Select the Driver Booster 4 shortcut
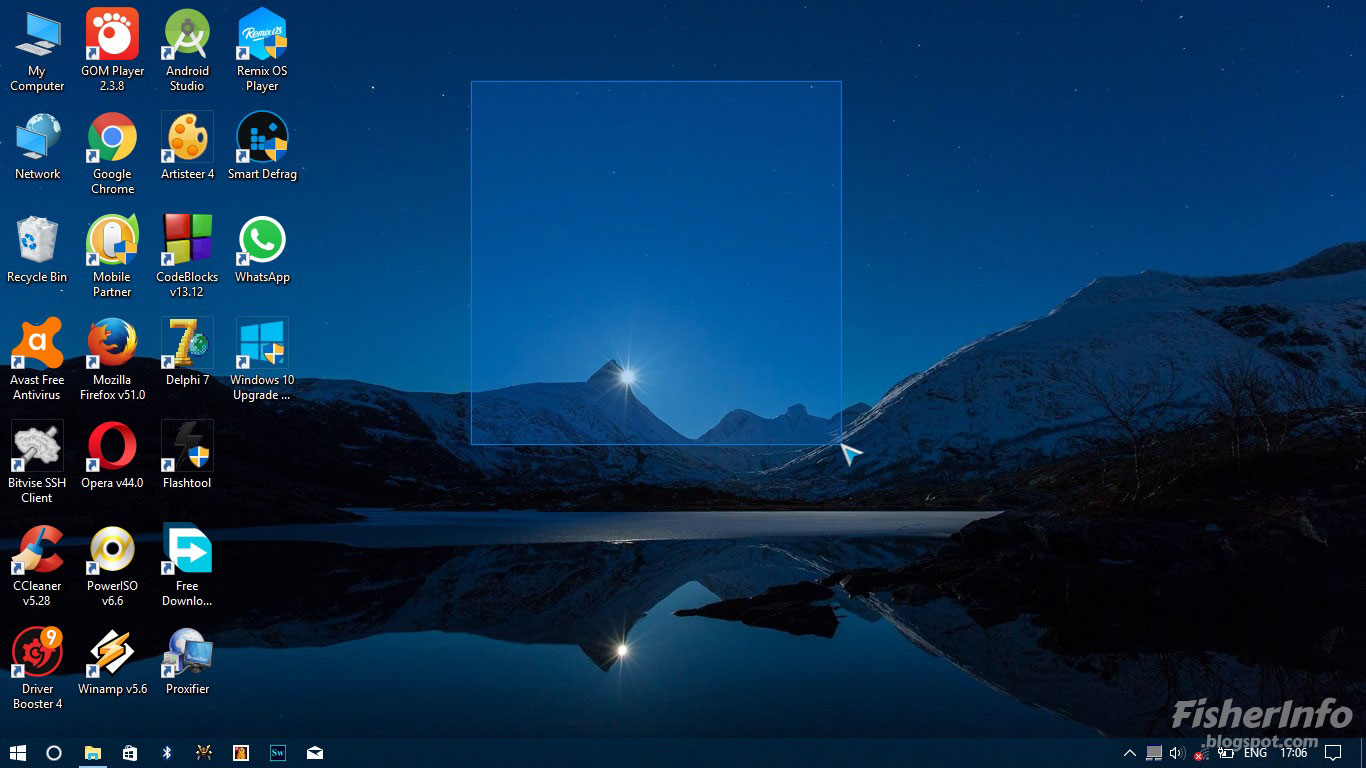 37,668
